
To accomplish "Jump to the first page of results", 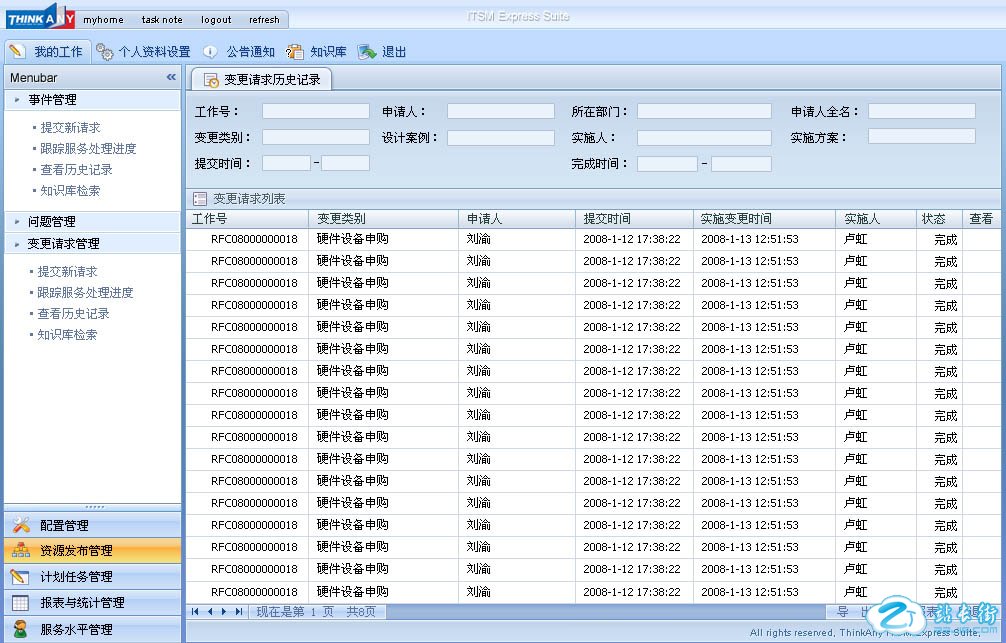I will point(195,611).
